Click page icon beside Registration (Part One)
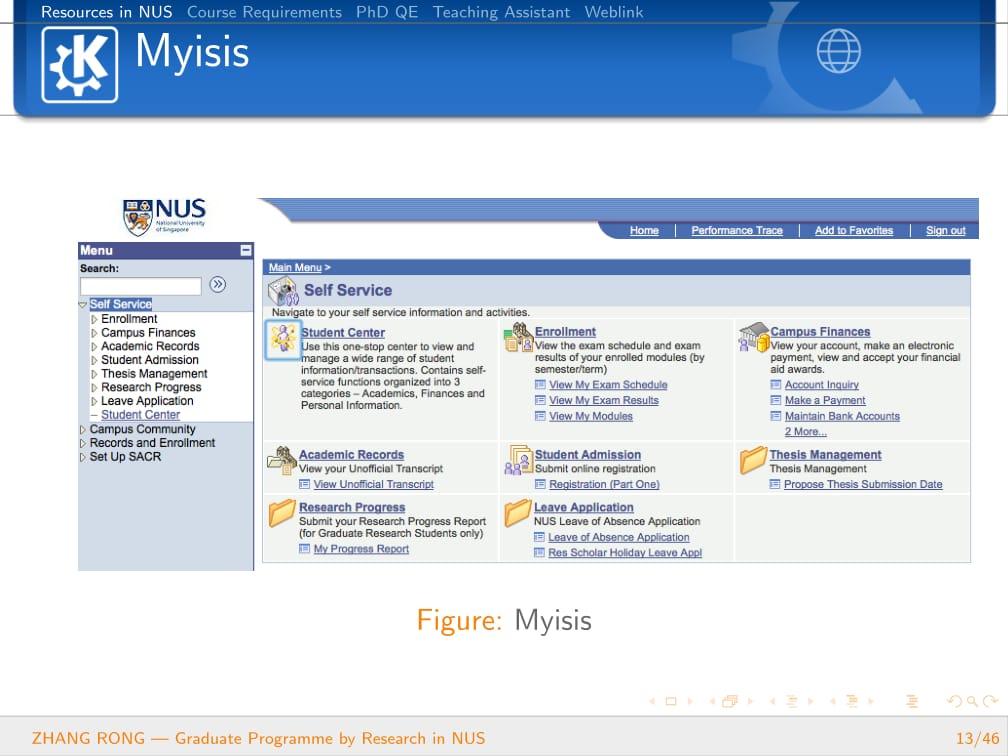1008x756 pixels. coord(540,484)
